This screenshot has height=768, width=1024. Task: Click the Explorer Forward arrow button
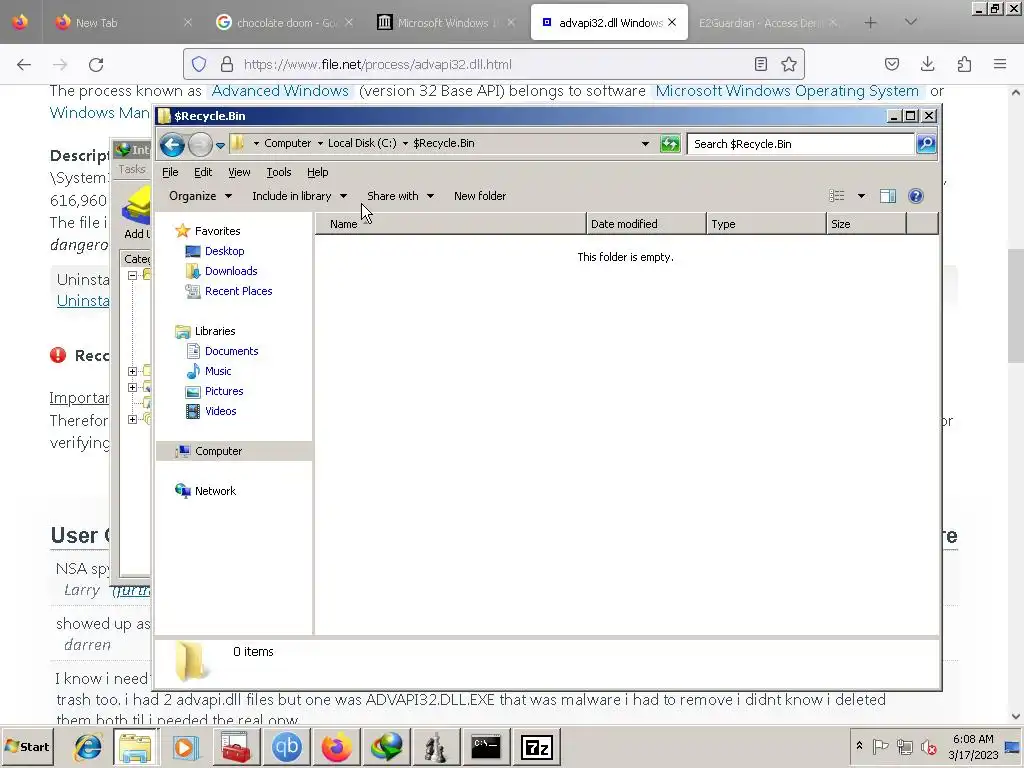pyautogui.click(x=200, y=144)
